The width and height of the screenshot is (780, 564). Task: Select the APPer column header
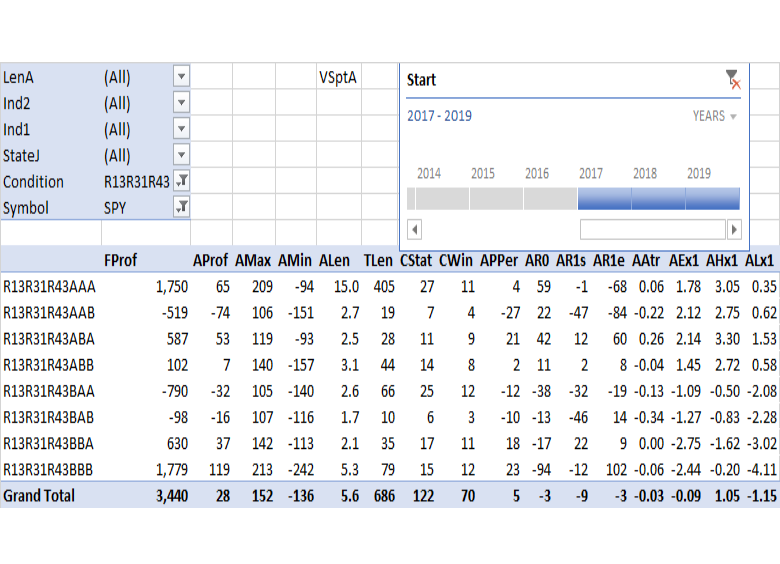point(499,261)
